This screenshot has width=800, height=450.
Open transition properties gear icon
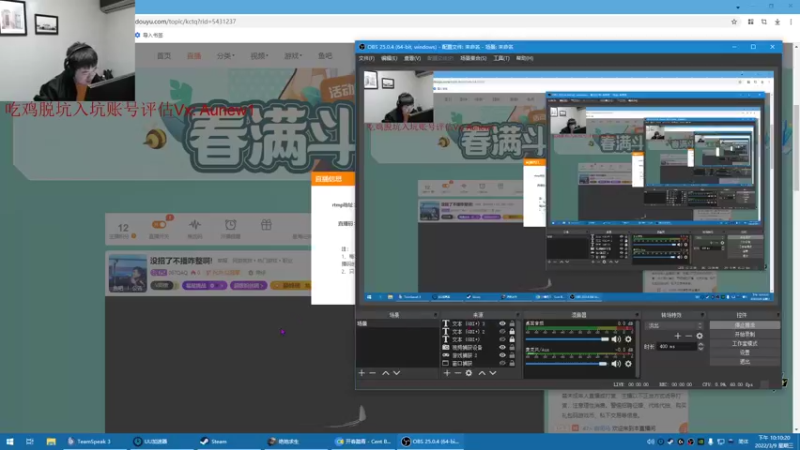(x=699, y=336)
